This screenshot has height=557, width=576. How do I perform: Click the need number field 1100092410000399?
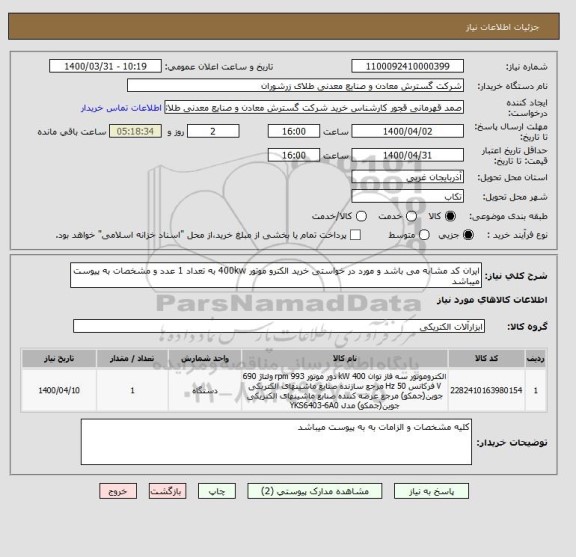point(407,66)
